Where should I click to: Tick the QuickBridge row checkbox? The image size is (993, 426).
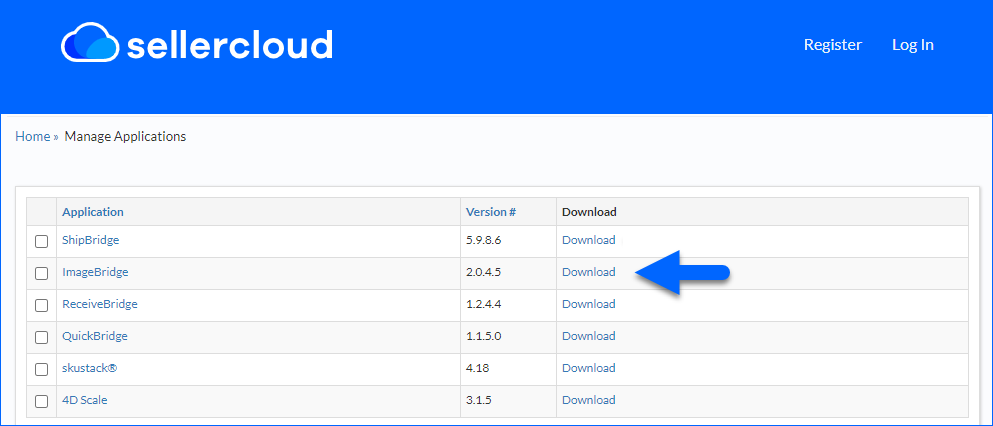click(x=41, y=337)
